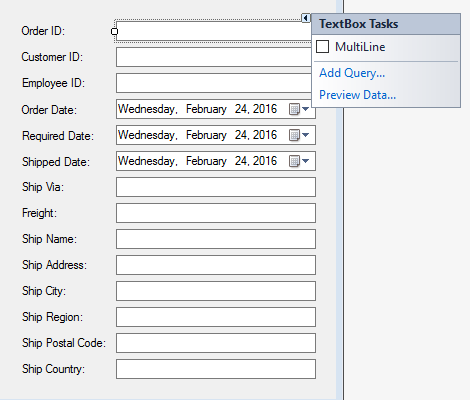Click the Order Date picker's date text
This screenshot has height=400, width=470.
coord(198,109)
